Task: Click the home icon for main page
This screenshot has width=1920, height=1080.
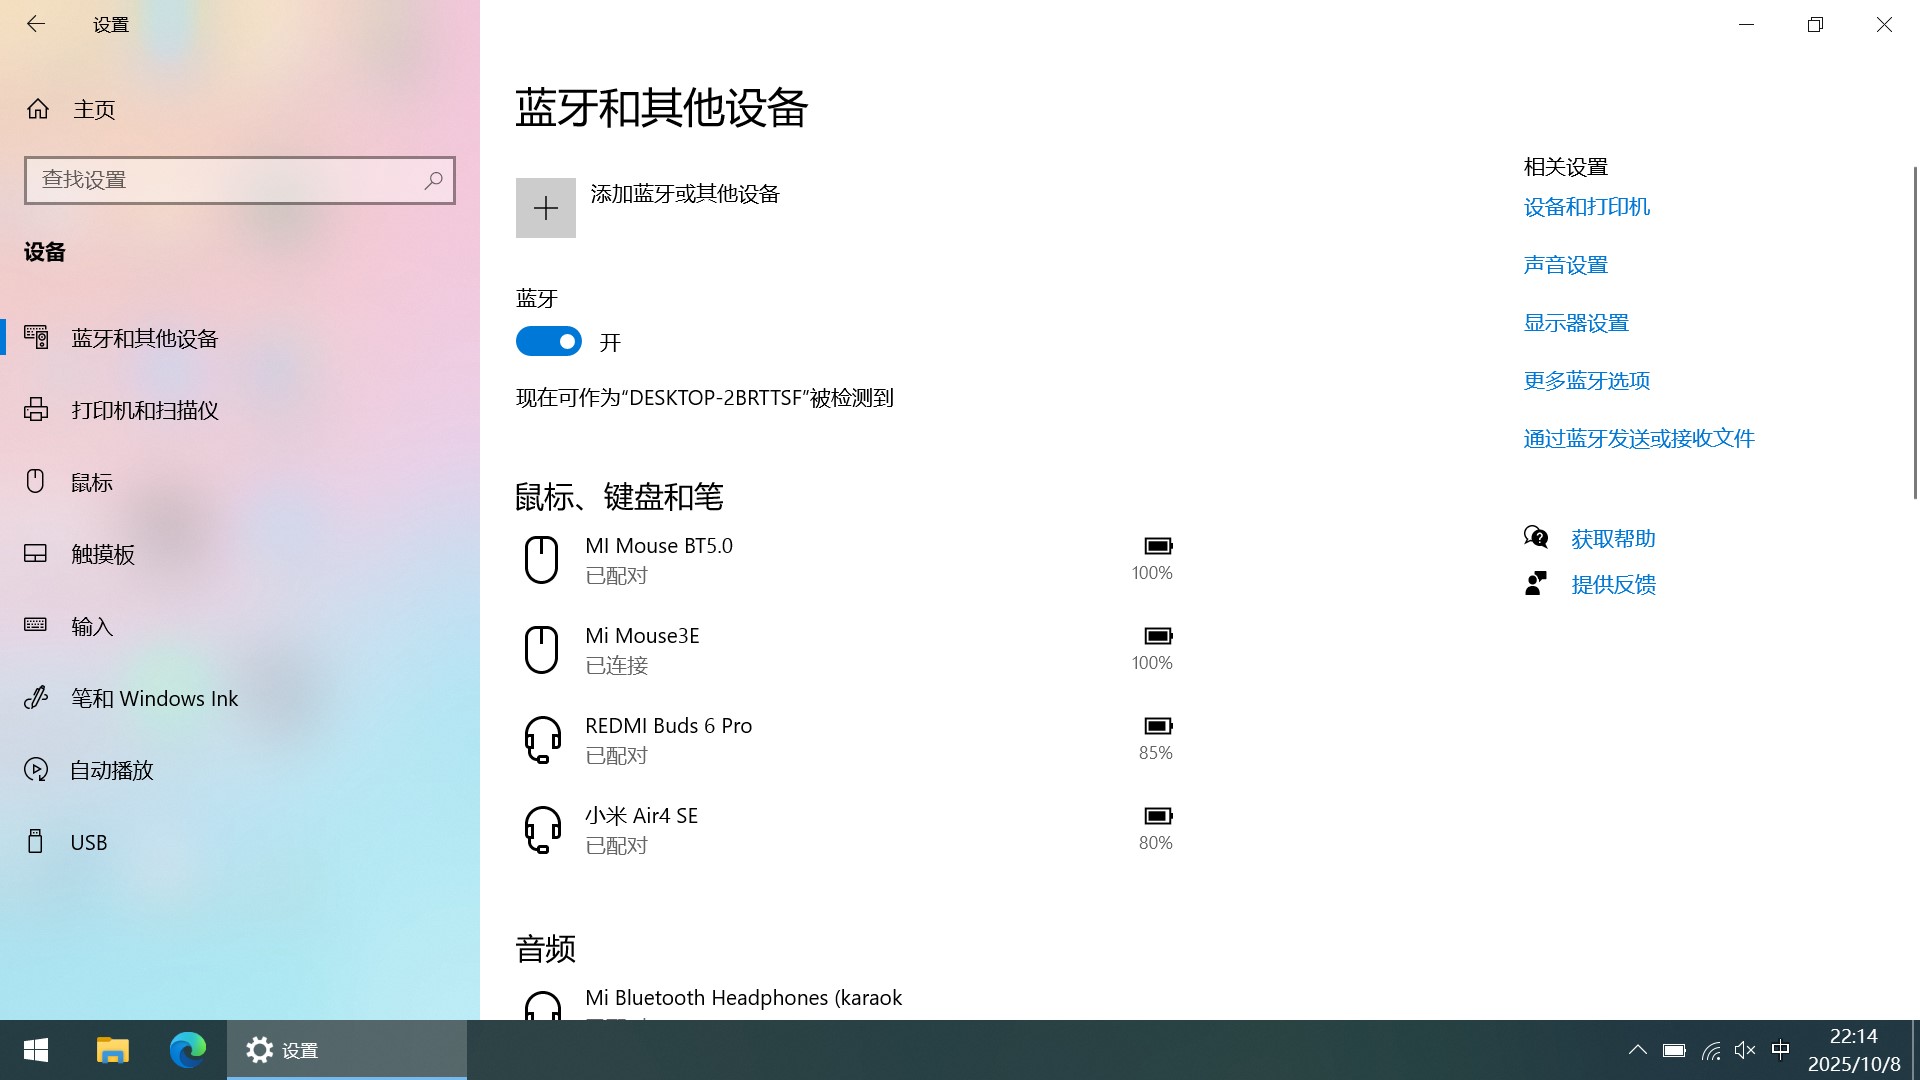Action: 38,109
